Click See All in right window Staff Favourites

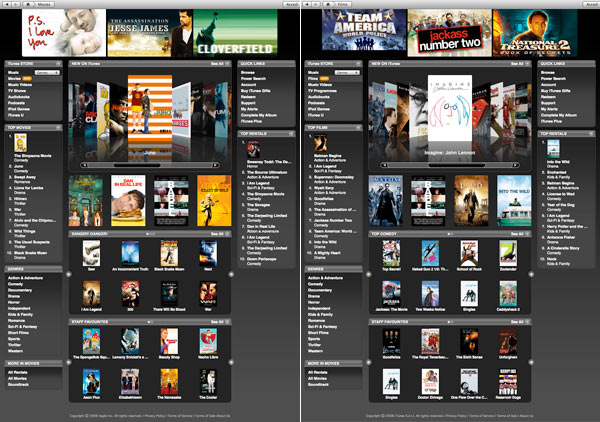pyautogui.click(x=517, y=322)
